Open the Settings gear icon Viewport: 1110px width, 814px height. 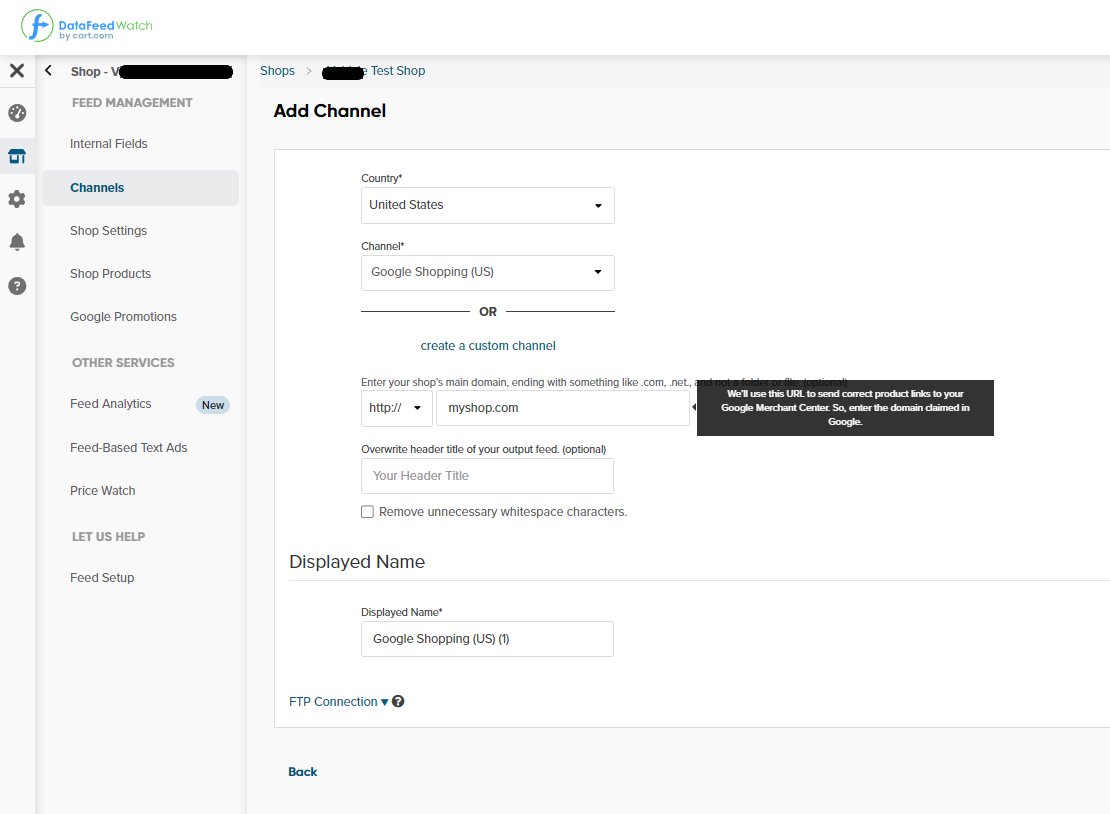(x=16, y=199)
